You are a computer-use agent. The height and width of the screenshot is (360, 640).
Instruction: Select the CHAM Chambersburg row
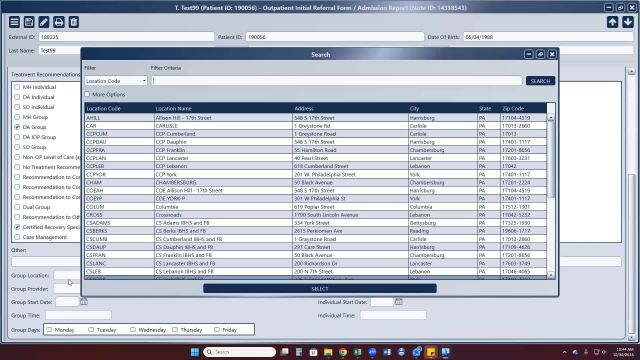[316, 182]
